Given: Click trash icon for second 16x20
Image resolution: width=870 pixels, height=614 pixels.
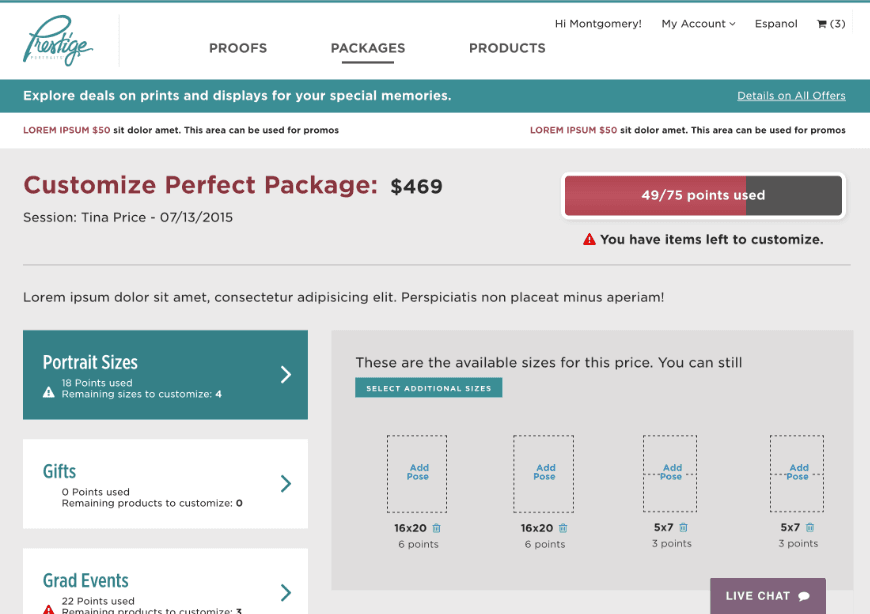Looking at the screenshot, I should tap(563, 528).
